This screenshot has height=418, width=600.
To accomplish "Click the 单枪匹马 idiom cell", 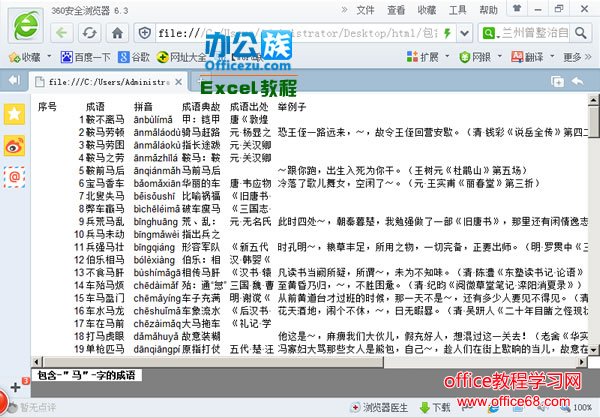I will pos(105,349).
